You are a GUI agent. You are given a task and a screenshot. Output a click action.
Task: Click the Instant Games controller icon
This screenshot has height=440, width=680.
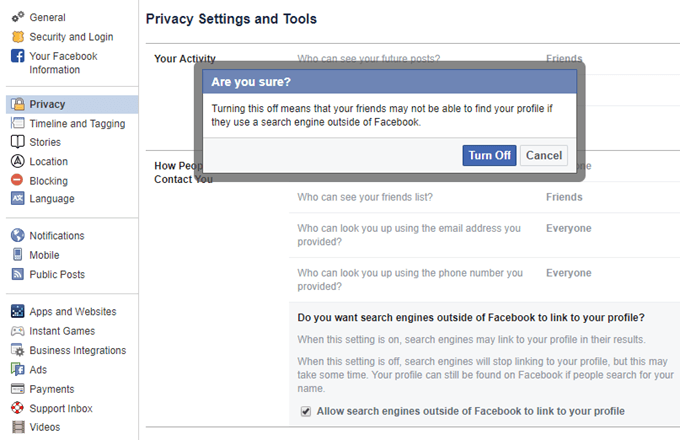17,331
